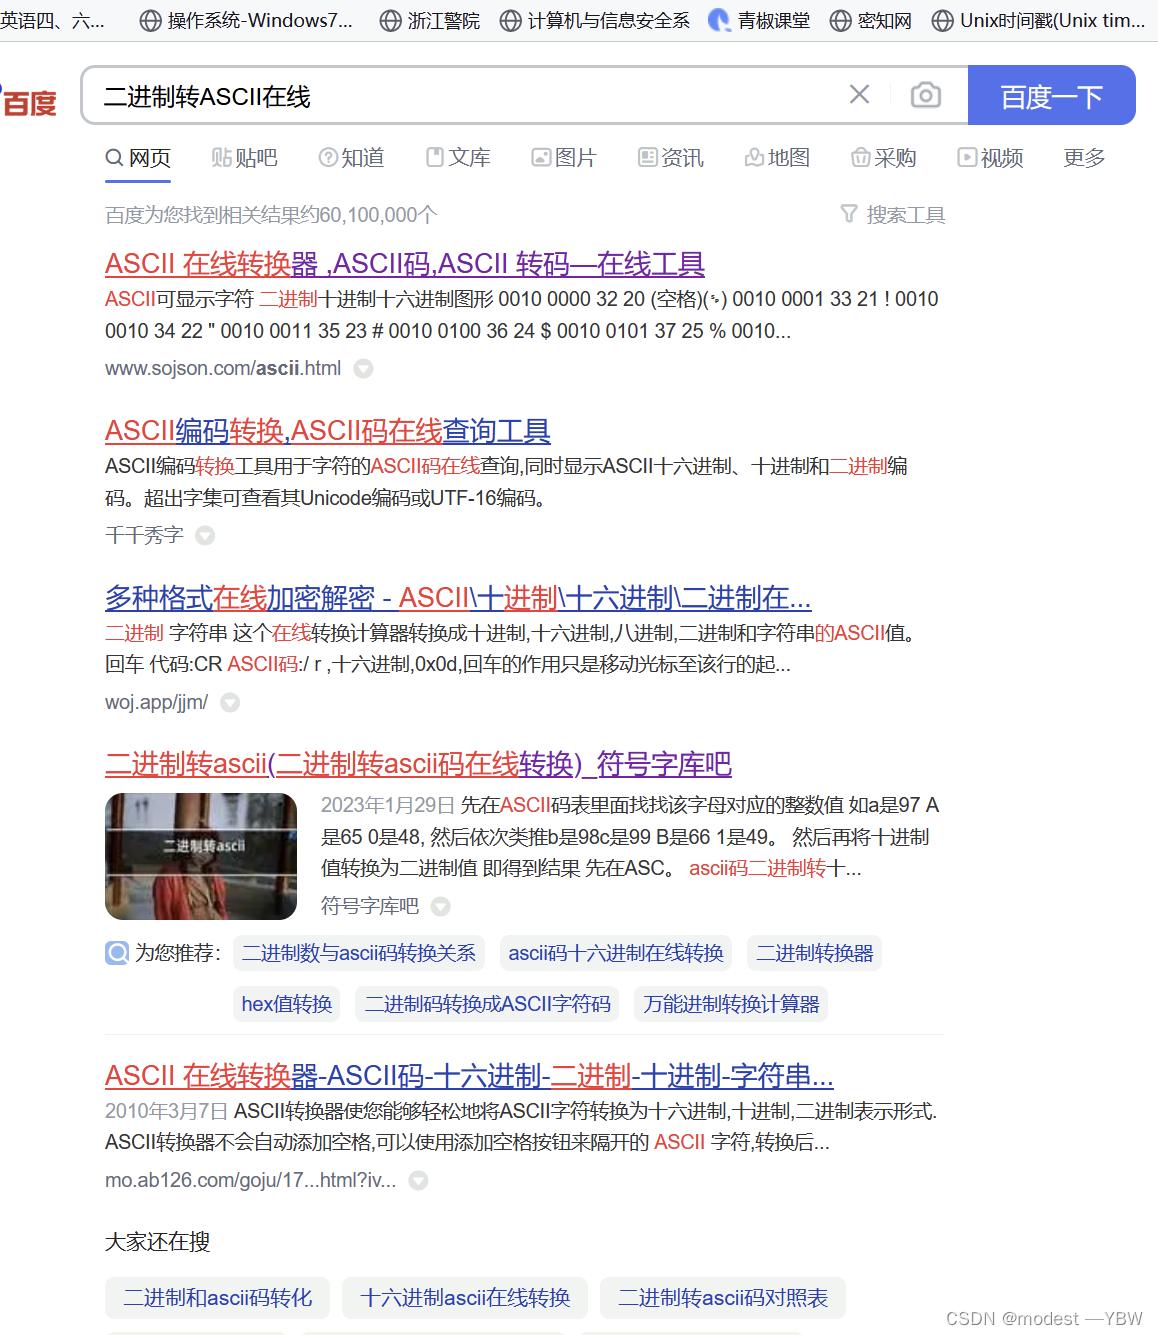Open the 操作系统-Windows7 bookmark
This screenshot has height=1335, width=1158.
246,20
